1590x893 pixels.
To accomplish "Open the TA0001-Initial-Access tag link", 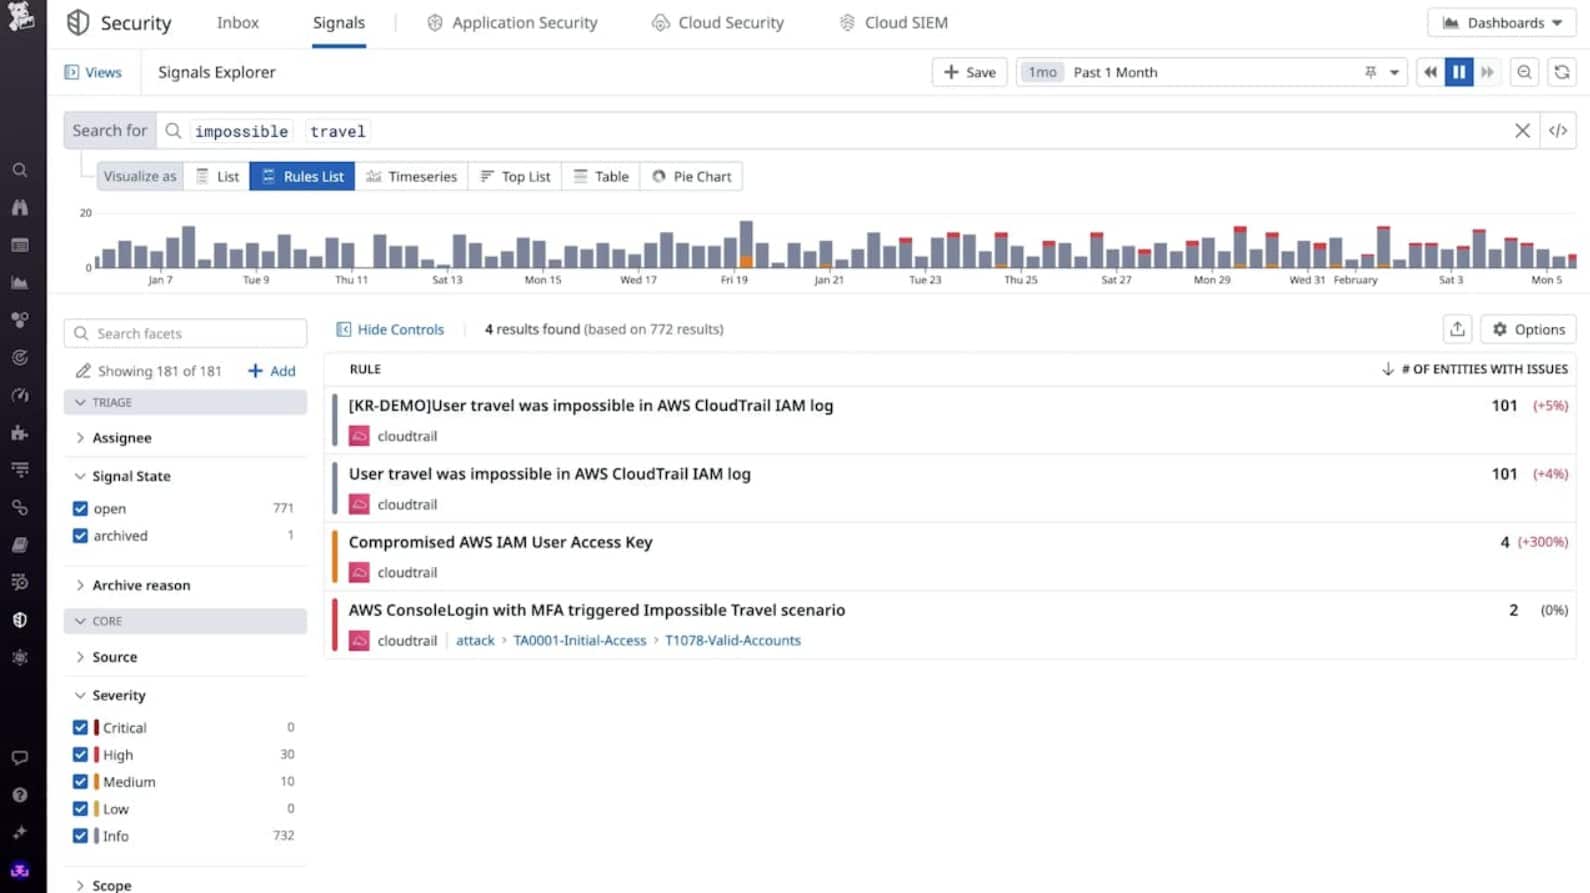I will tap(580, 640).
